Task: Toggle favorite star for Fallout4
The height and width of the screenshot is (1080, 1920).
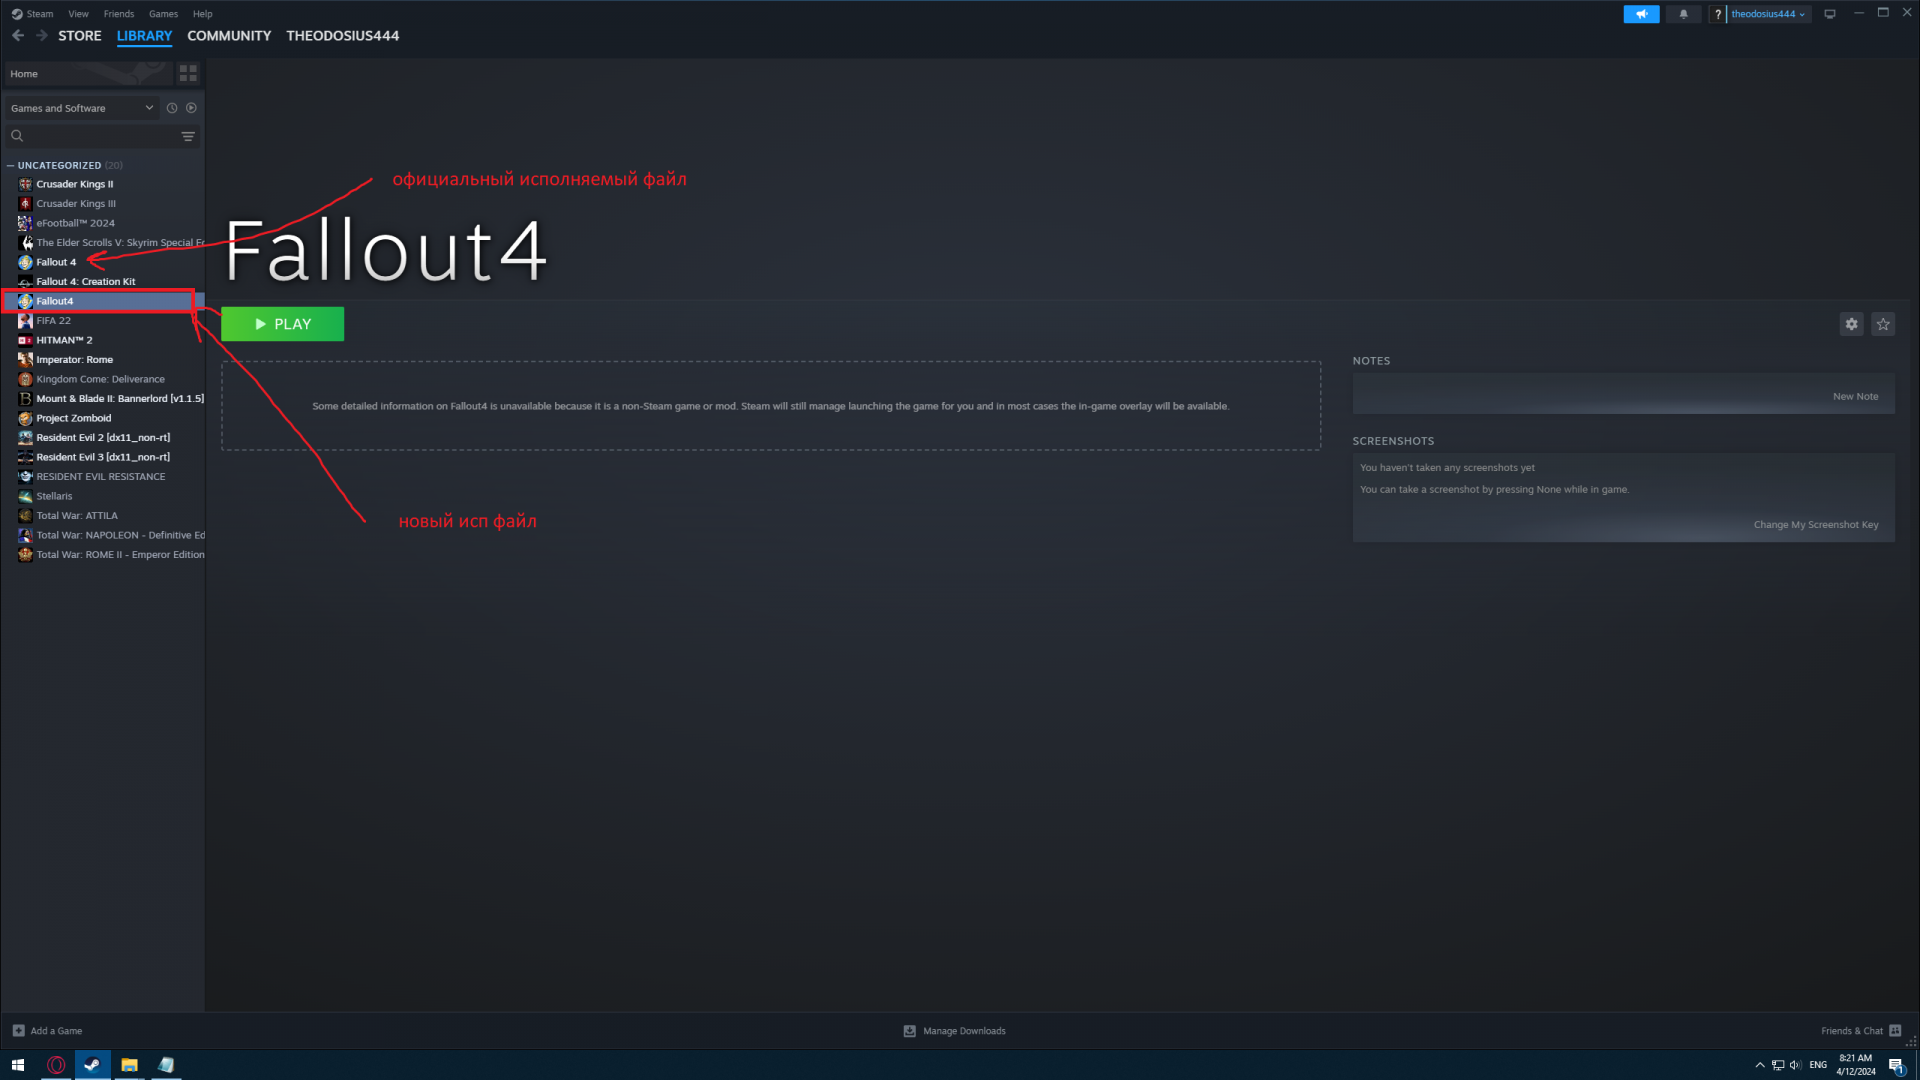Action: pyautogui.click(x=1883, y=324)
